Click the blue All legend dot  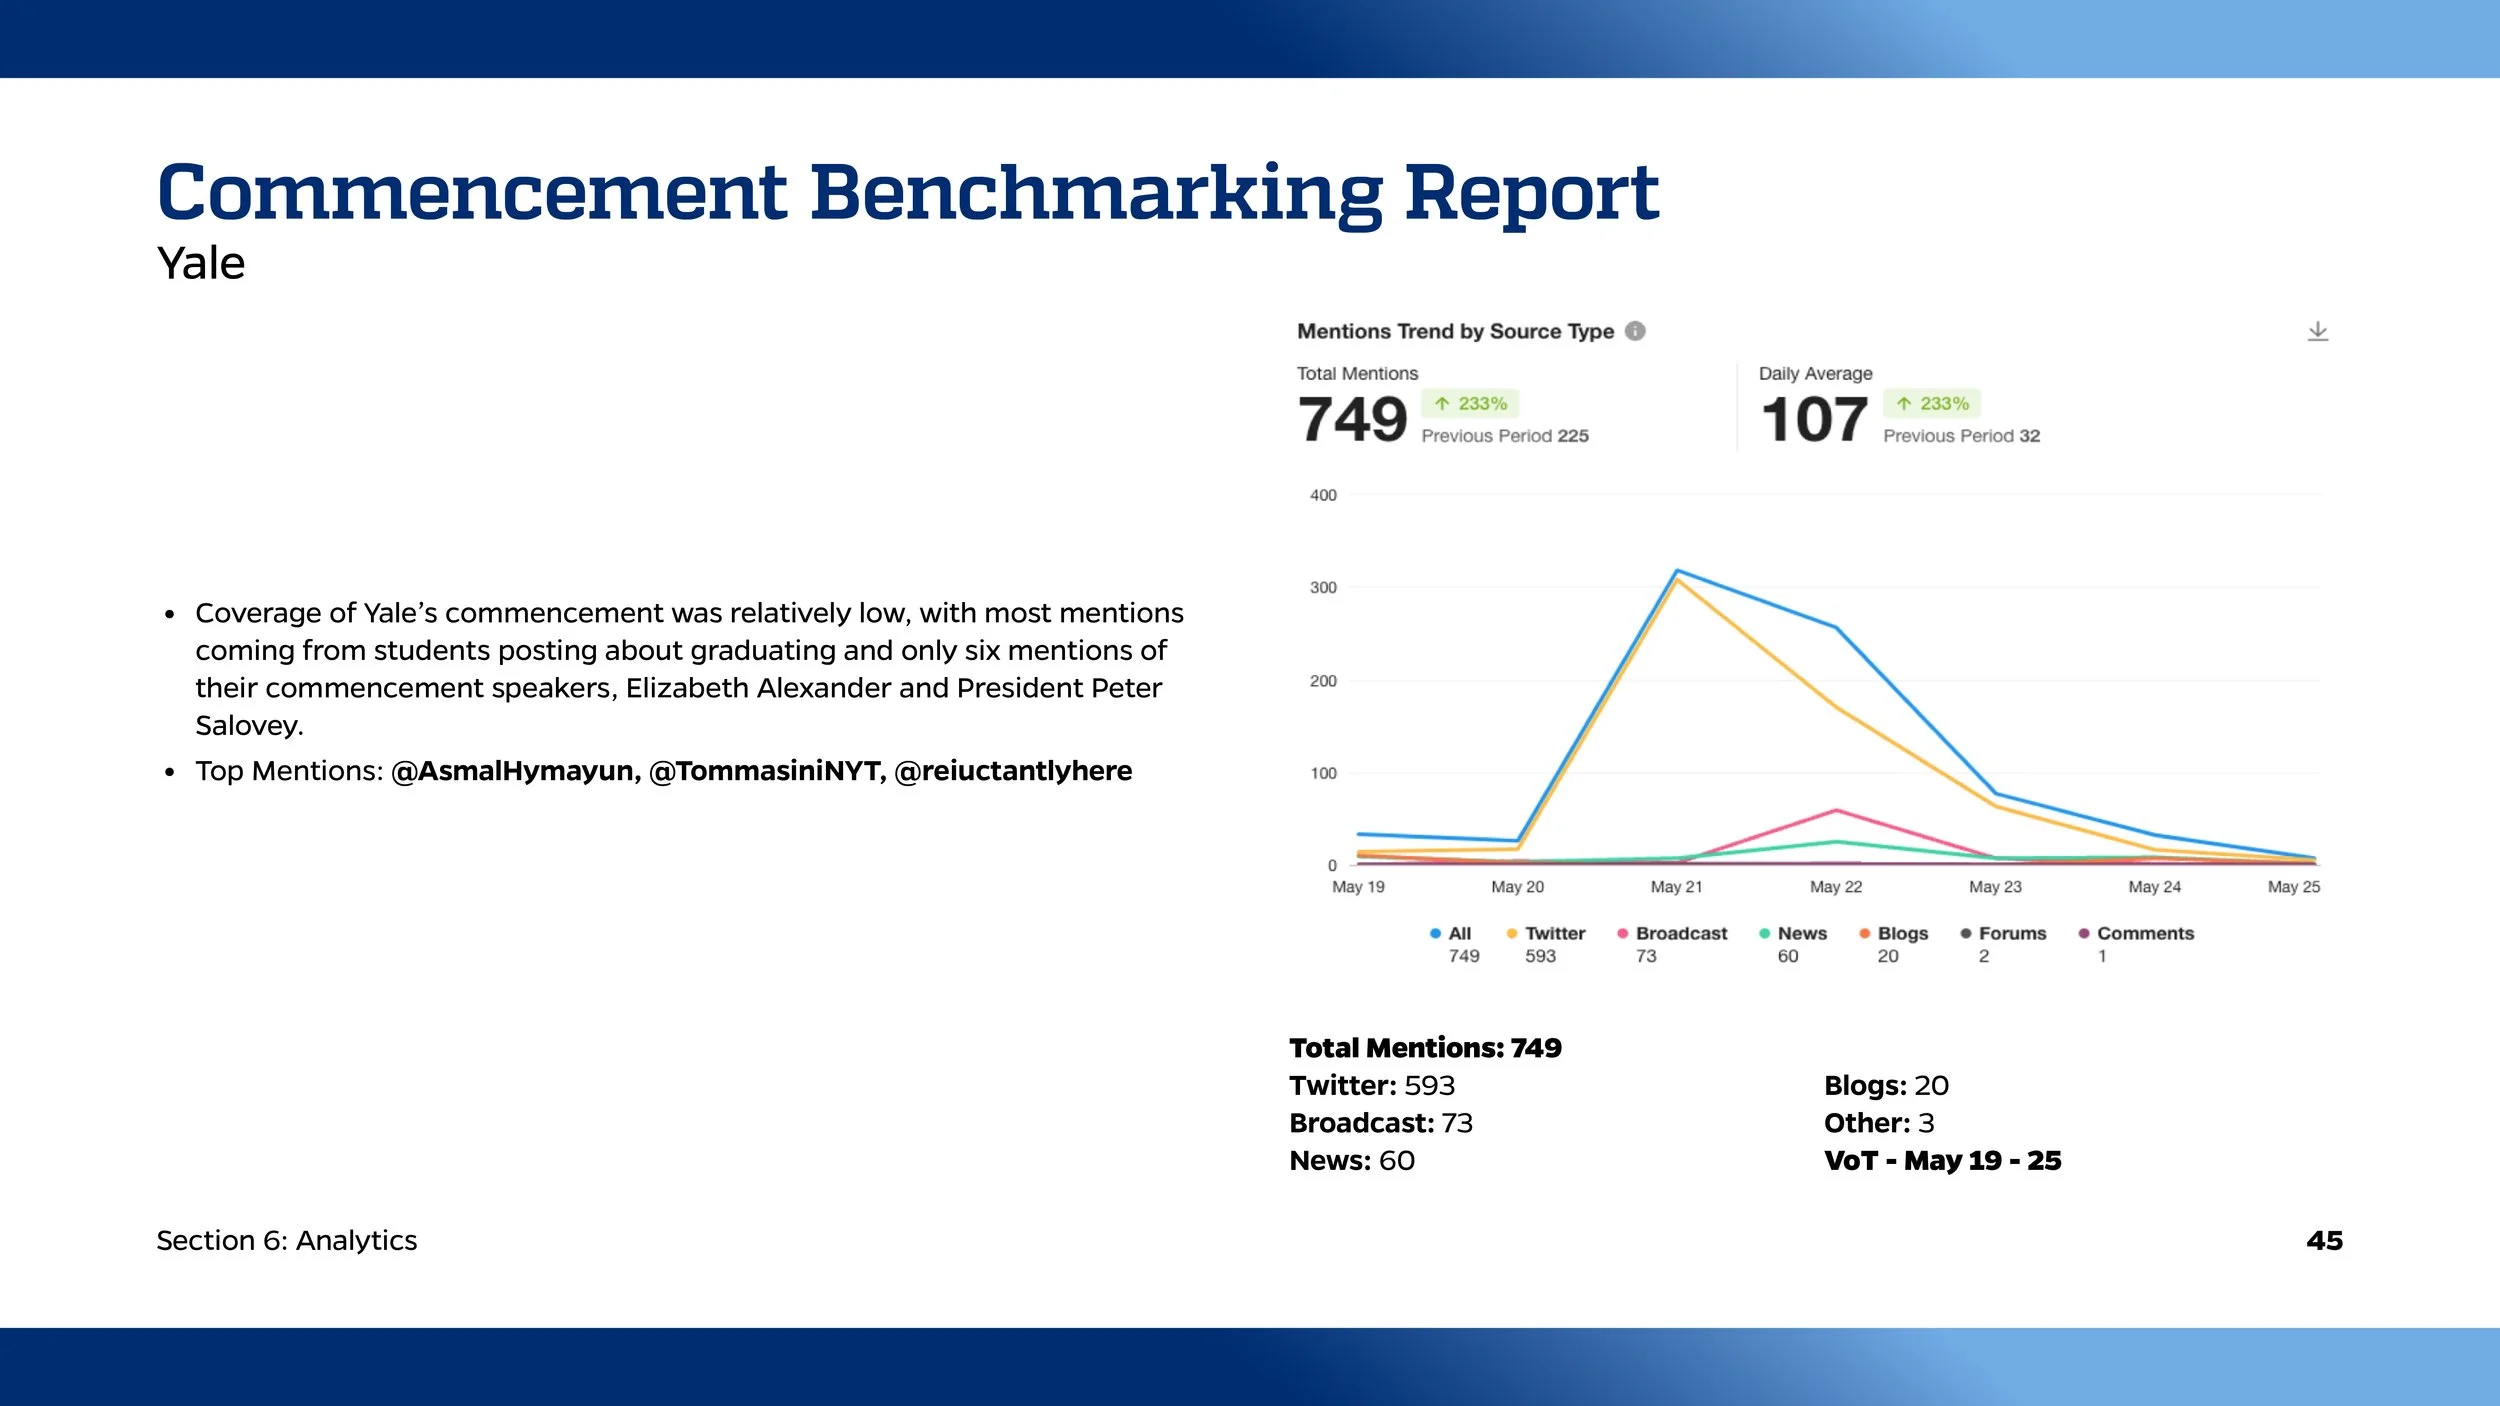(x=1436, y=933)
